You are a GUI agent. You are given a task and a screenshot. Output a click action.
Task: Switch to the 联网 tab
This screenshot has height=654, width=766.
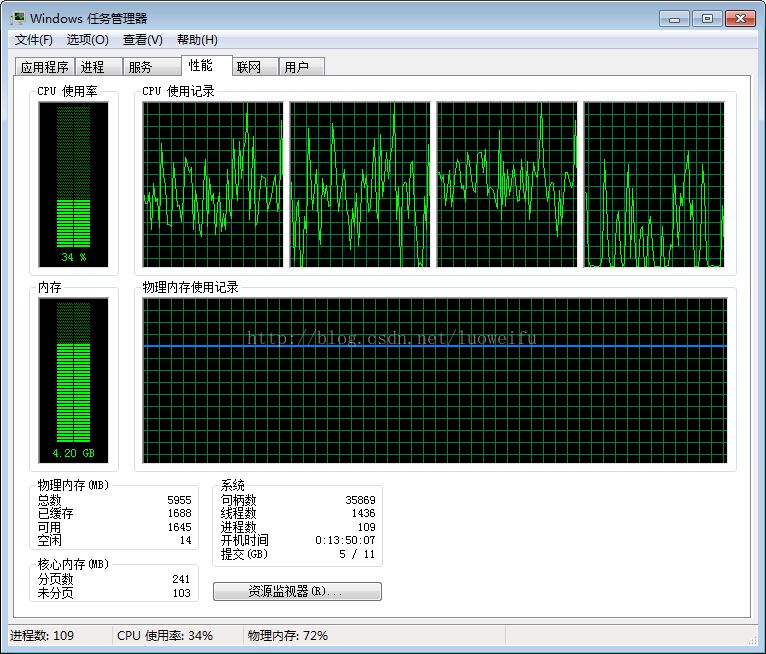255,67
